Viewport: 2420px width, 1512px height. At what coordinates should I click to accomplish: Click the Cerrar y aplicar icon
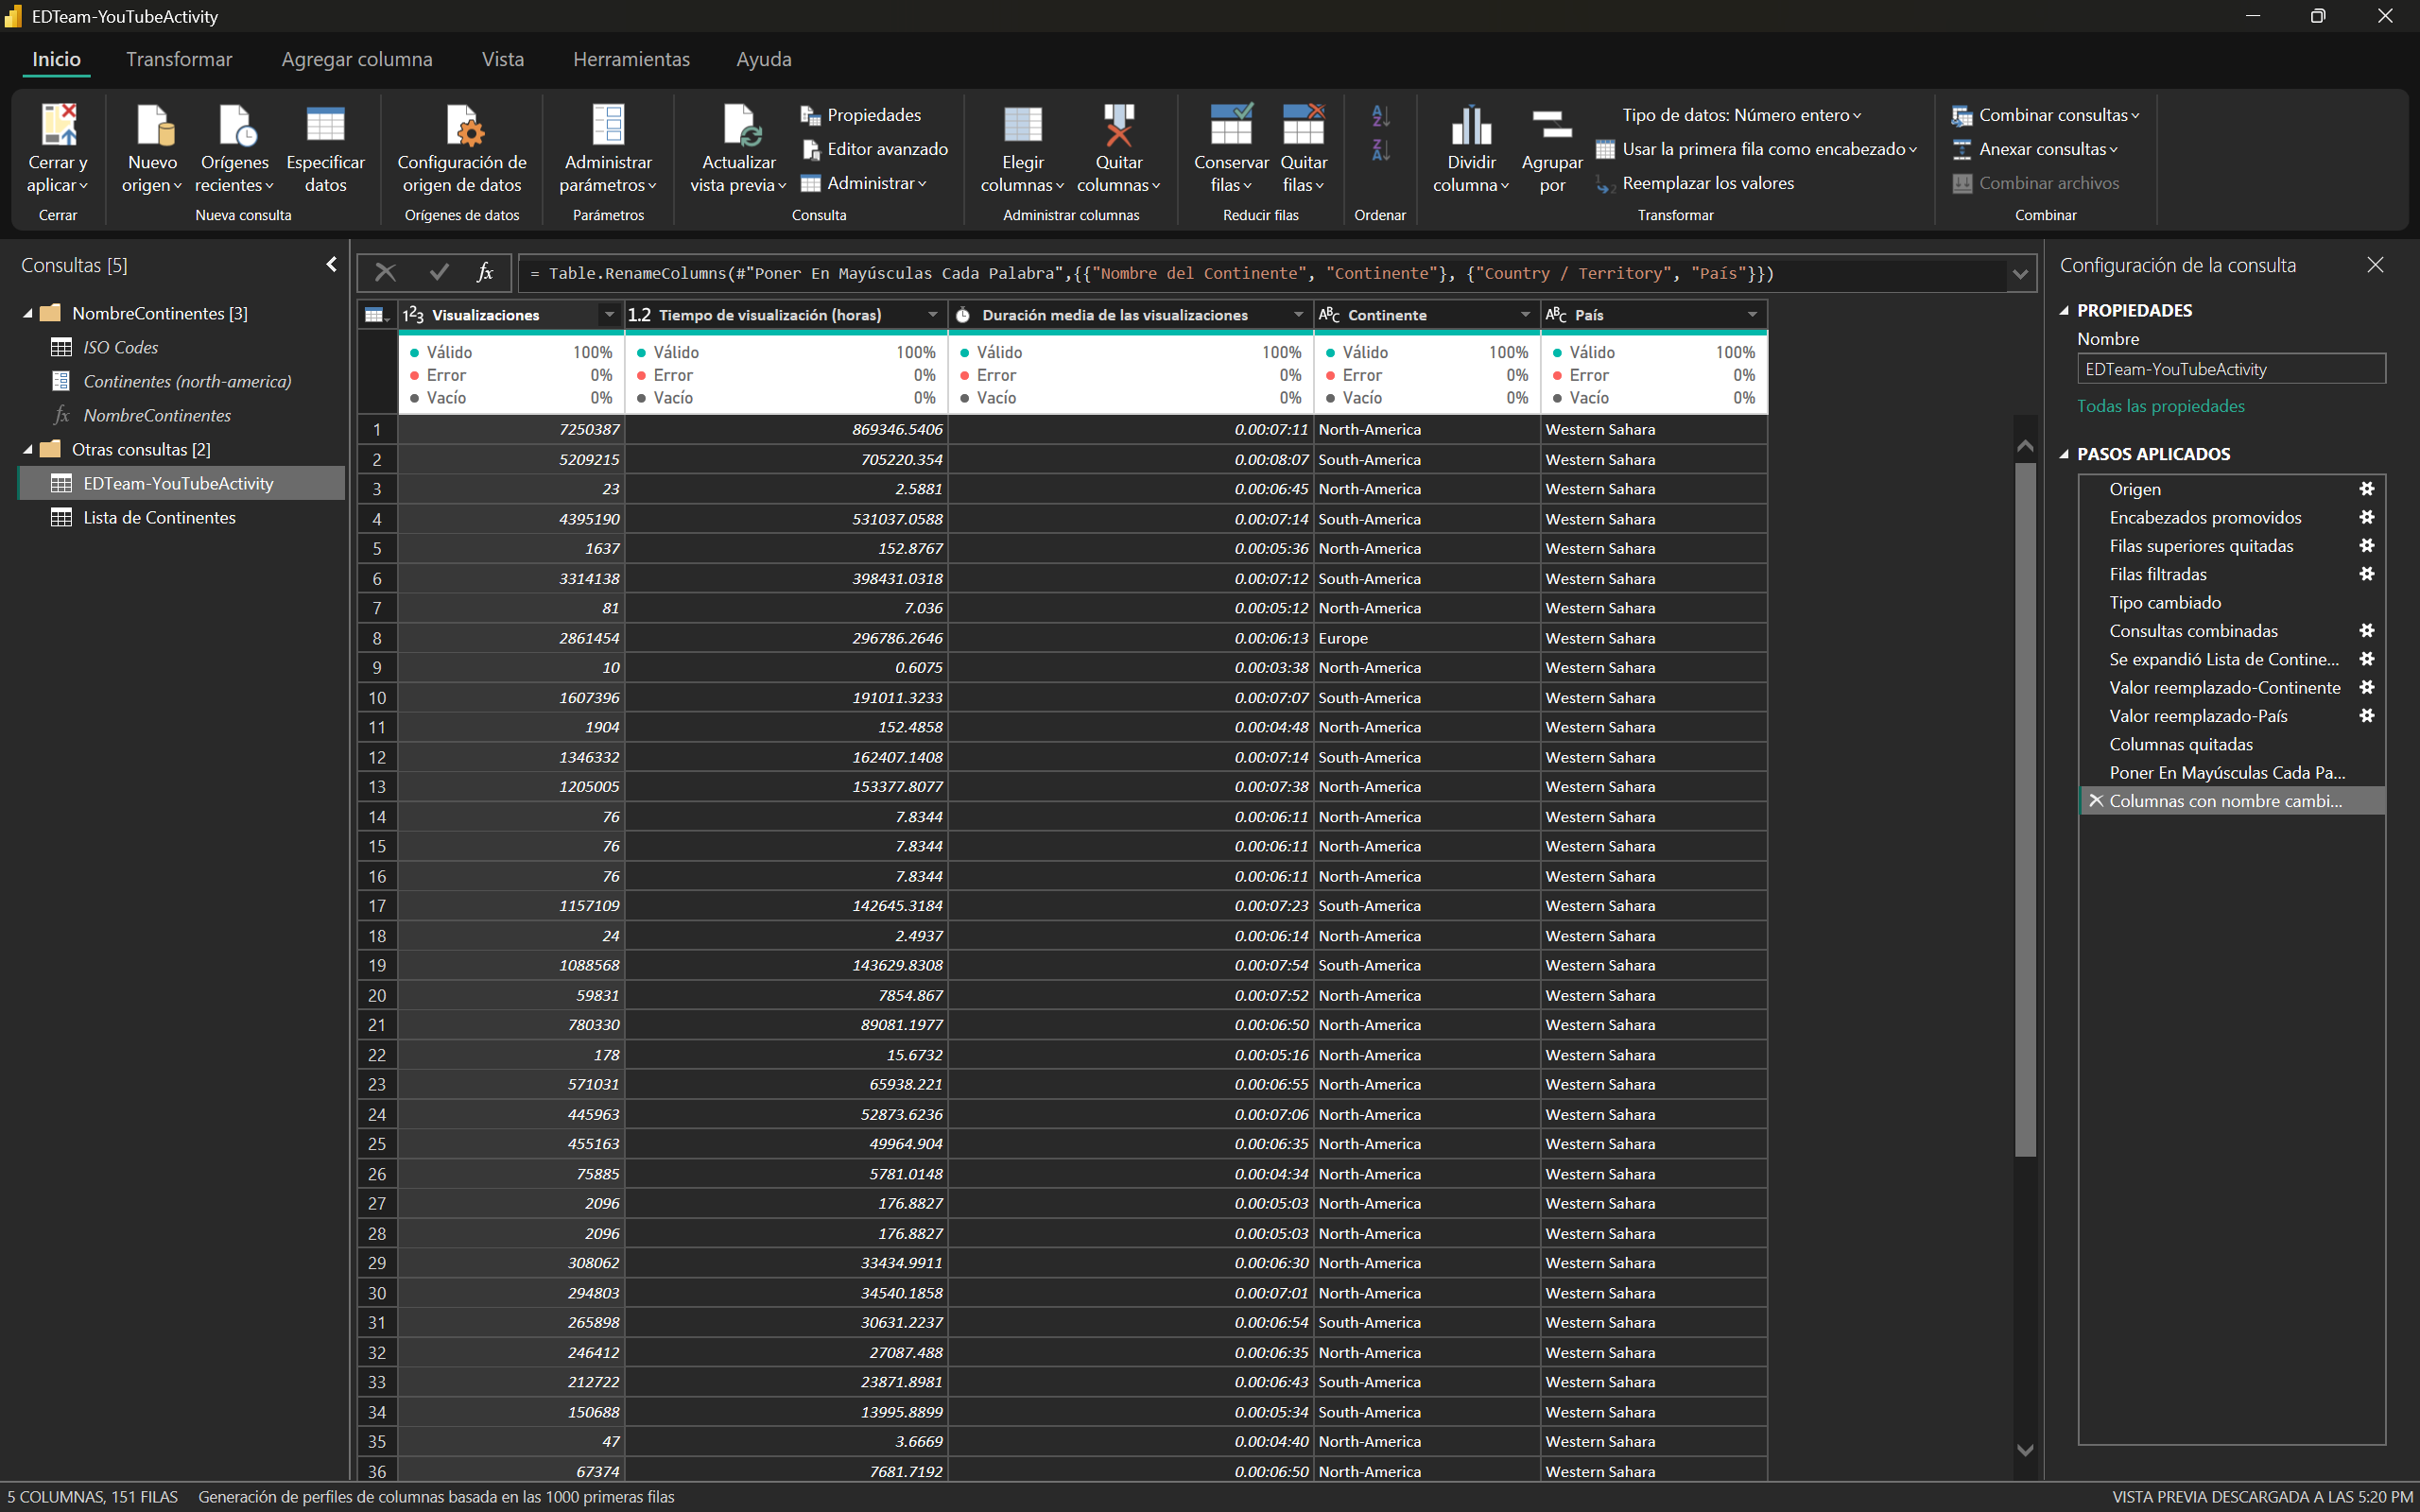coord(58,126)
